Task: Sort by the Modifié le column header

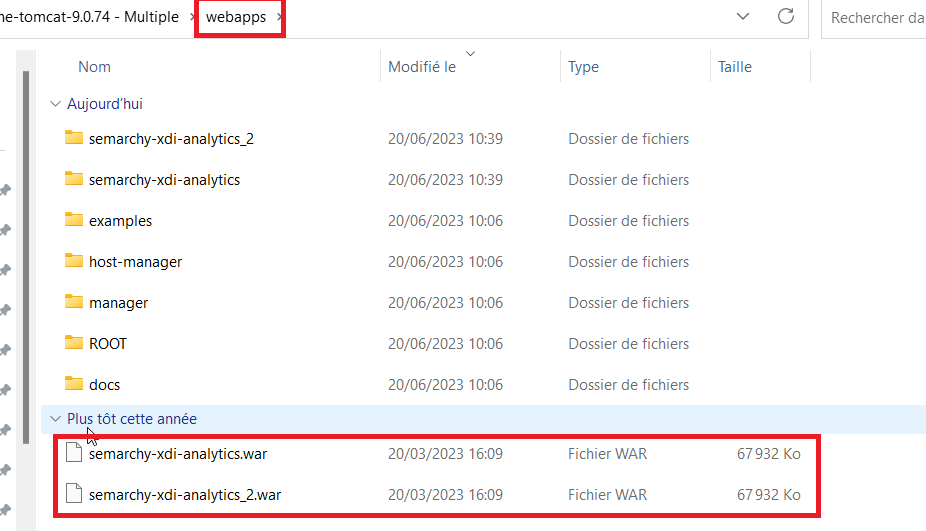Action: (x=422, y=67)
